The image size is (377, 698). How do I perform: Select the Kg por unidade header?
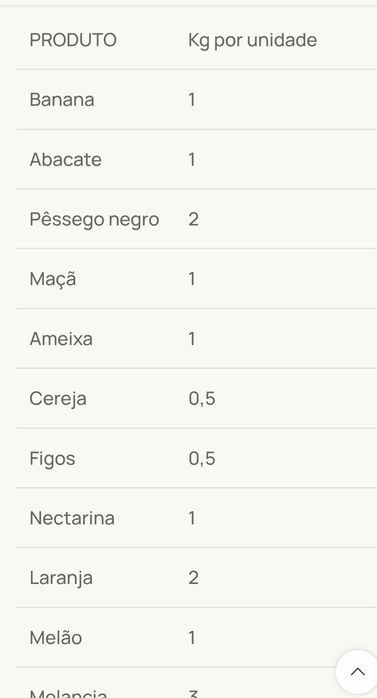(252, 40)
